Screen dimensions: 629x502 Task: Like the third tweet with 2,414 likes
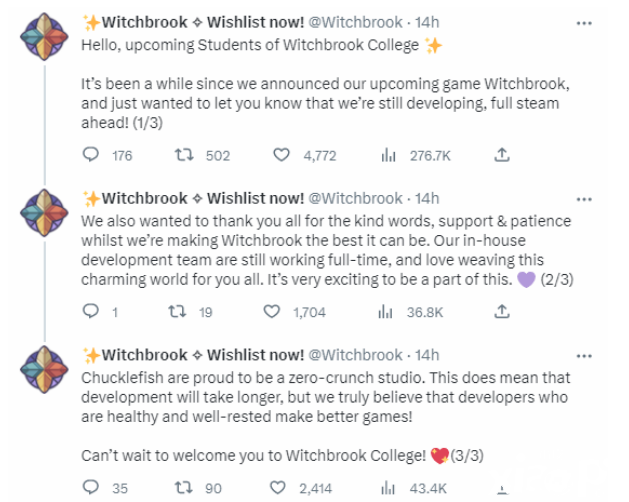click(278, 488)
